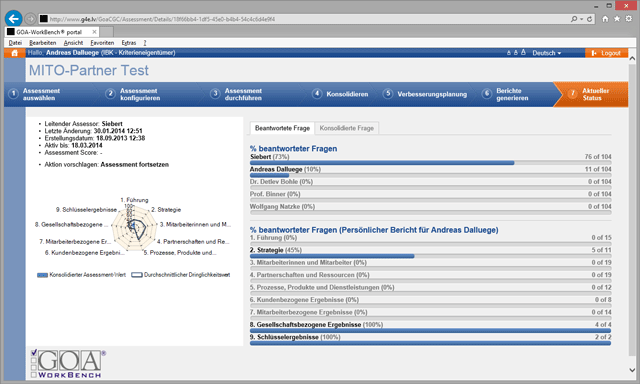The height and width of the screenshot is (384, 640).
Task: Go to step 5 Verbesserungsplanung
Action: tap(425, 94)
